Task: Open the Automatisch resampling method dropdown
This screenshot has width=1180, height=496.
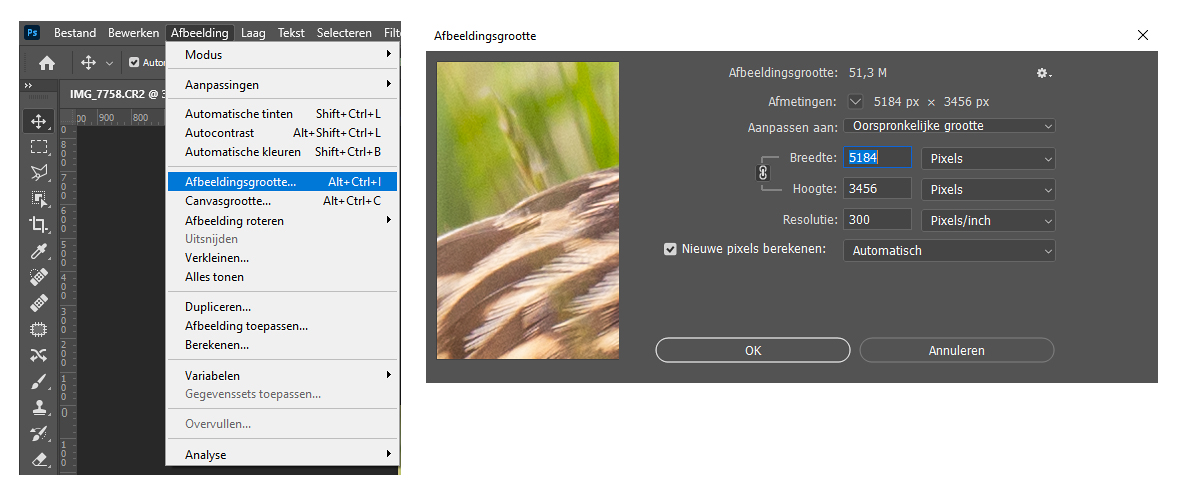Action: 949,251
